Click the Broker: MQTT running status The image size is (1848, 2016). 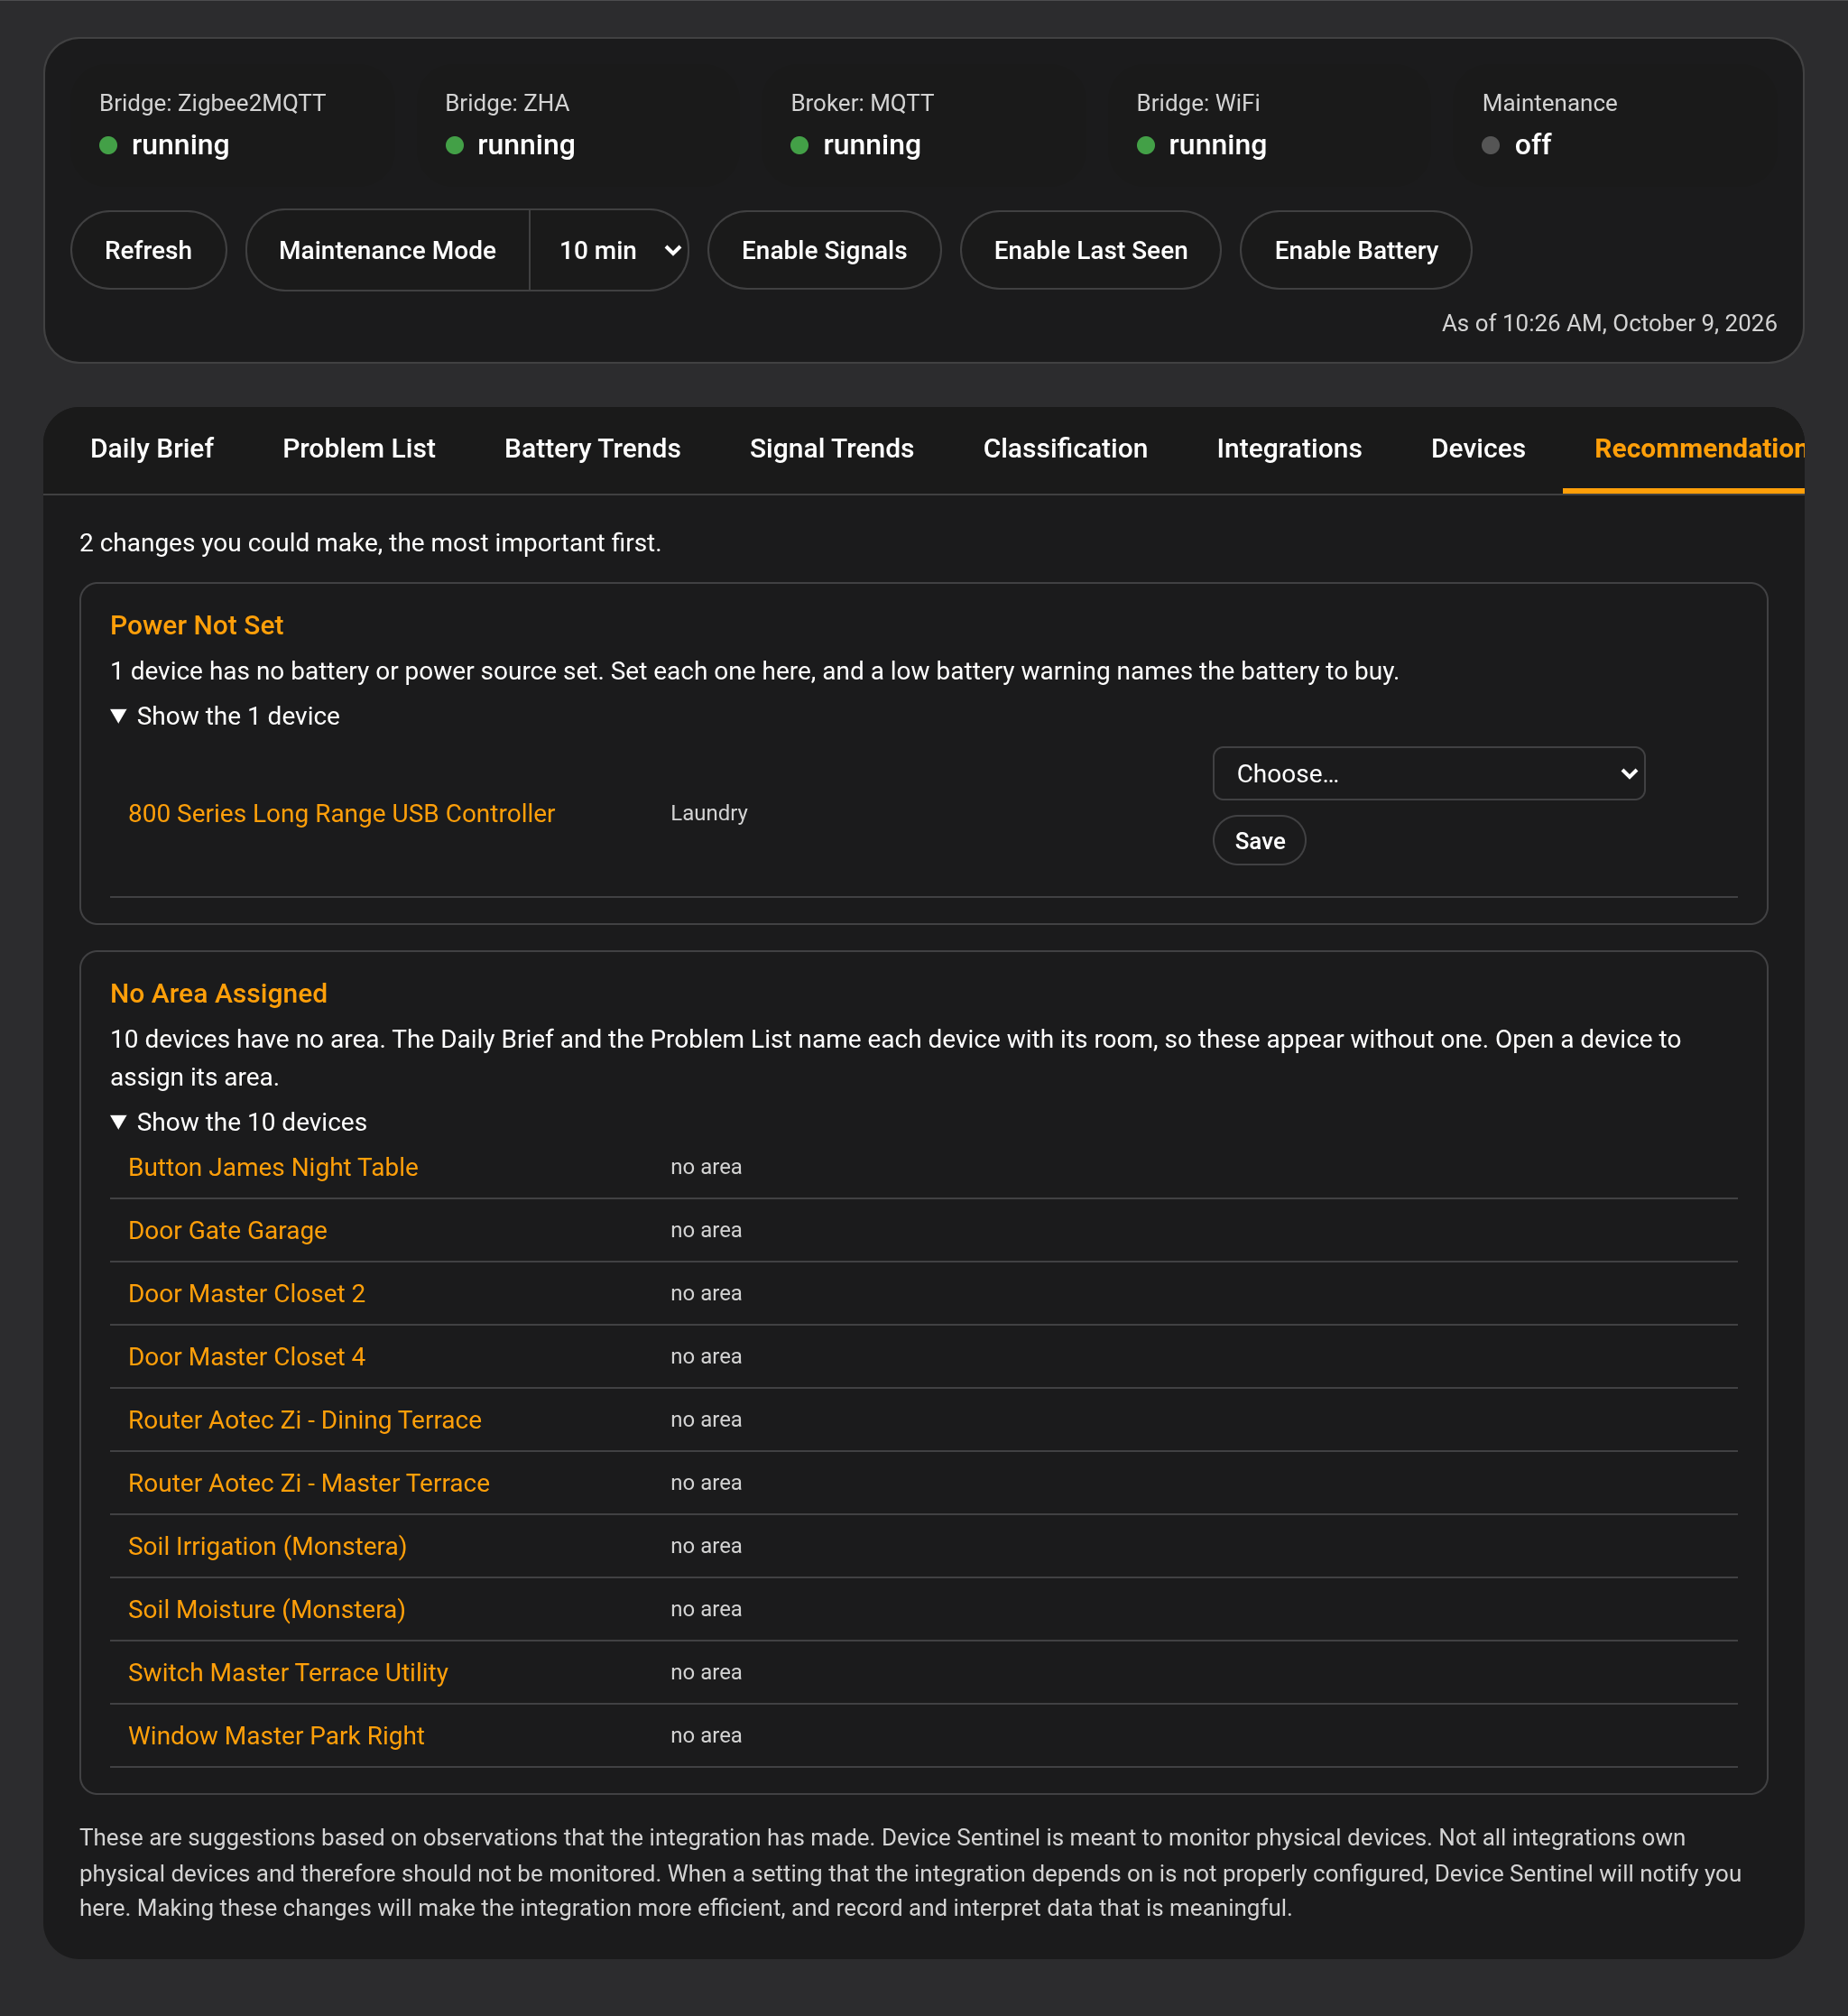pos(856,145)
